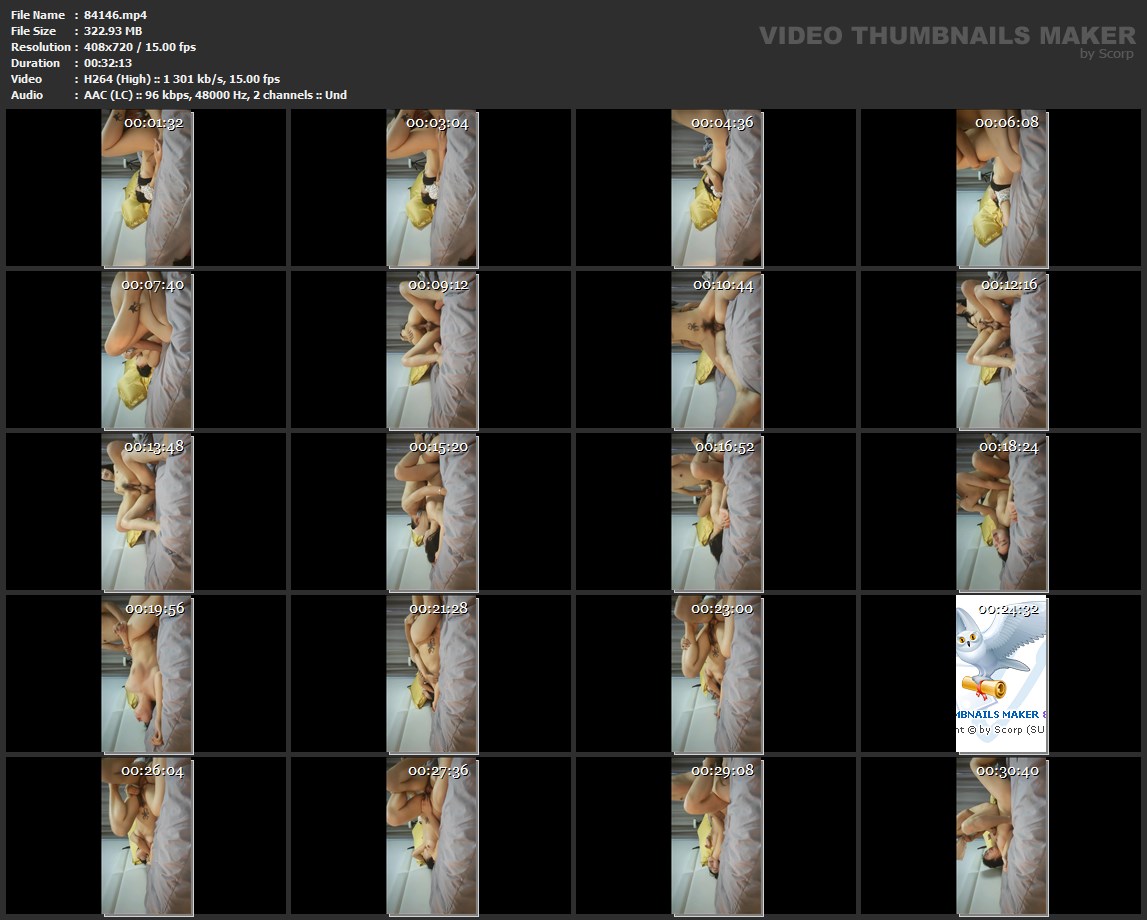The image size is (1147, 920).
Task: Open the thumbnail labeled 00:04:36
Action: [x=717, y=188]
